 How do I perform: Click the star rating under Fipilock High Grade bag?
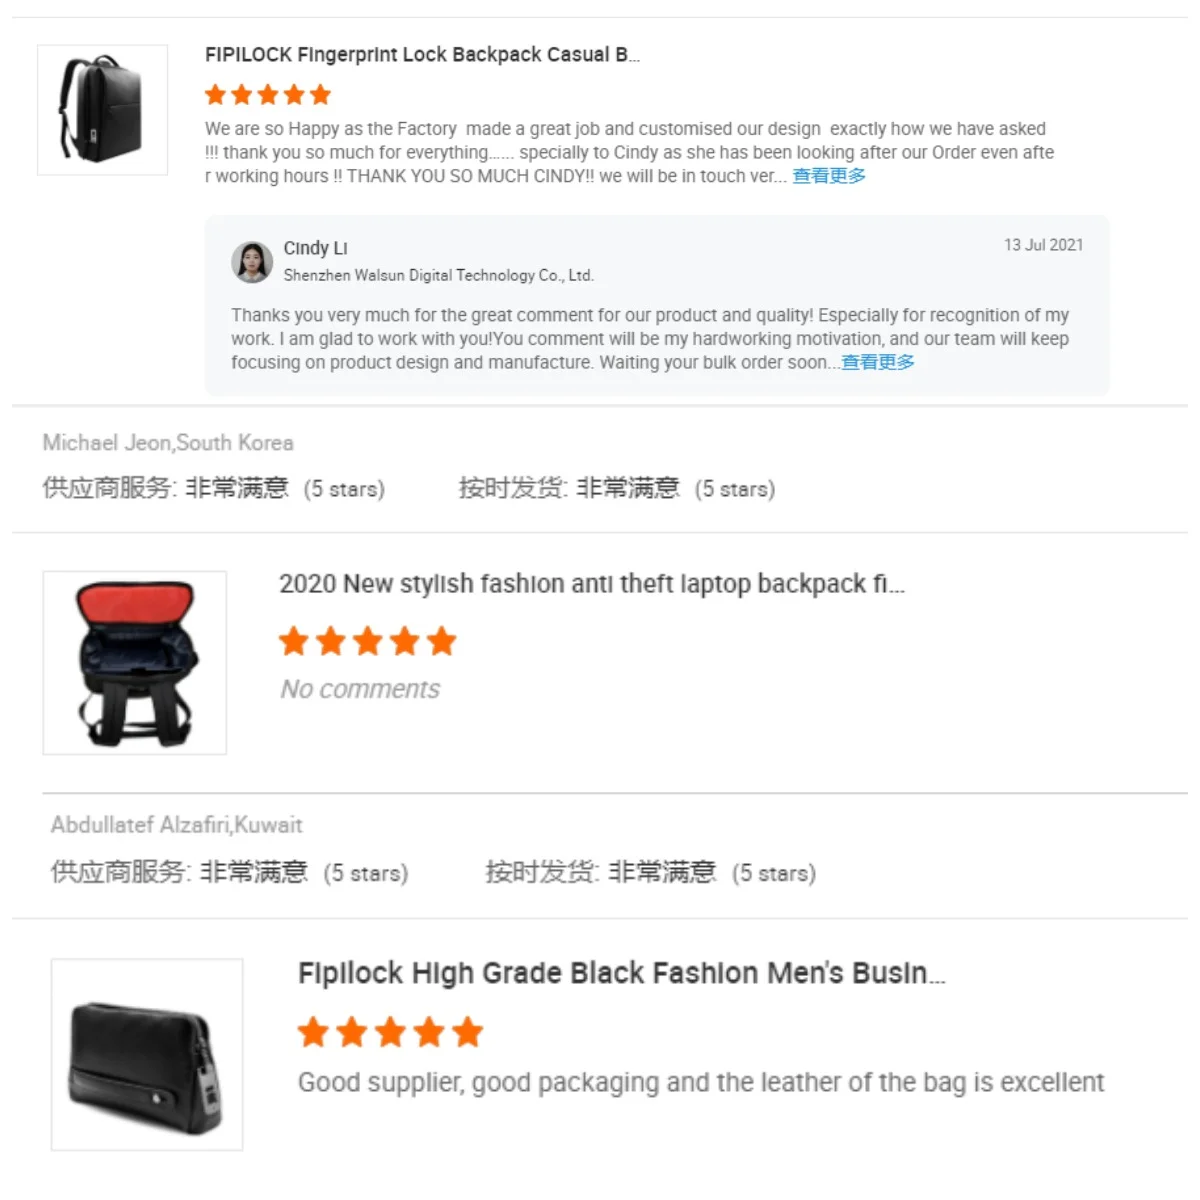(391, 1032)
